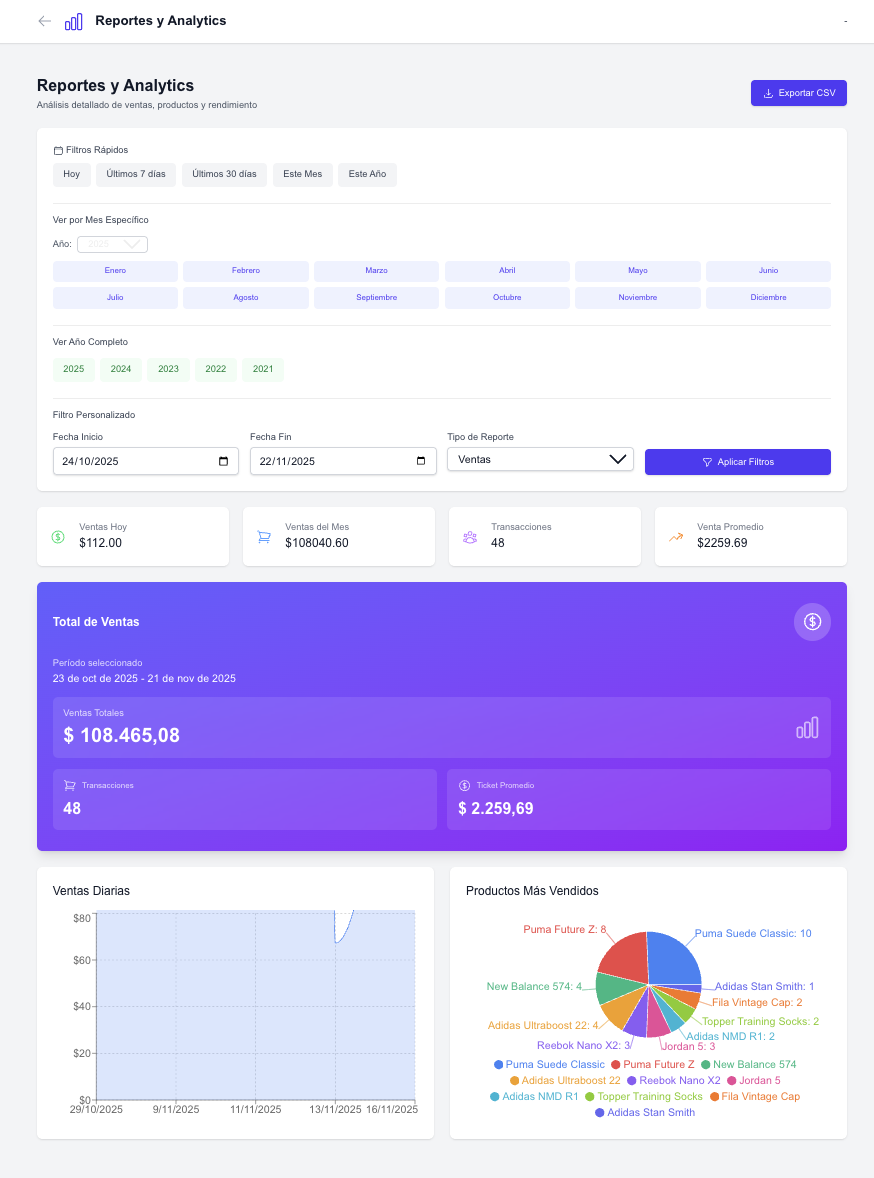
Task: Click the users icon on the Transacciones card
Action: [470, 536]
